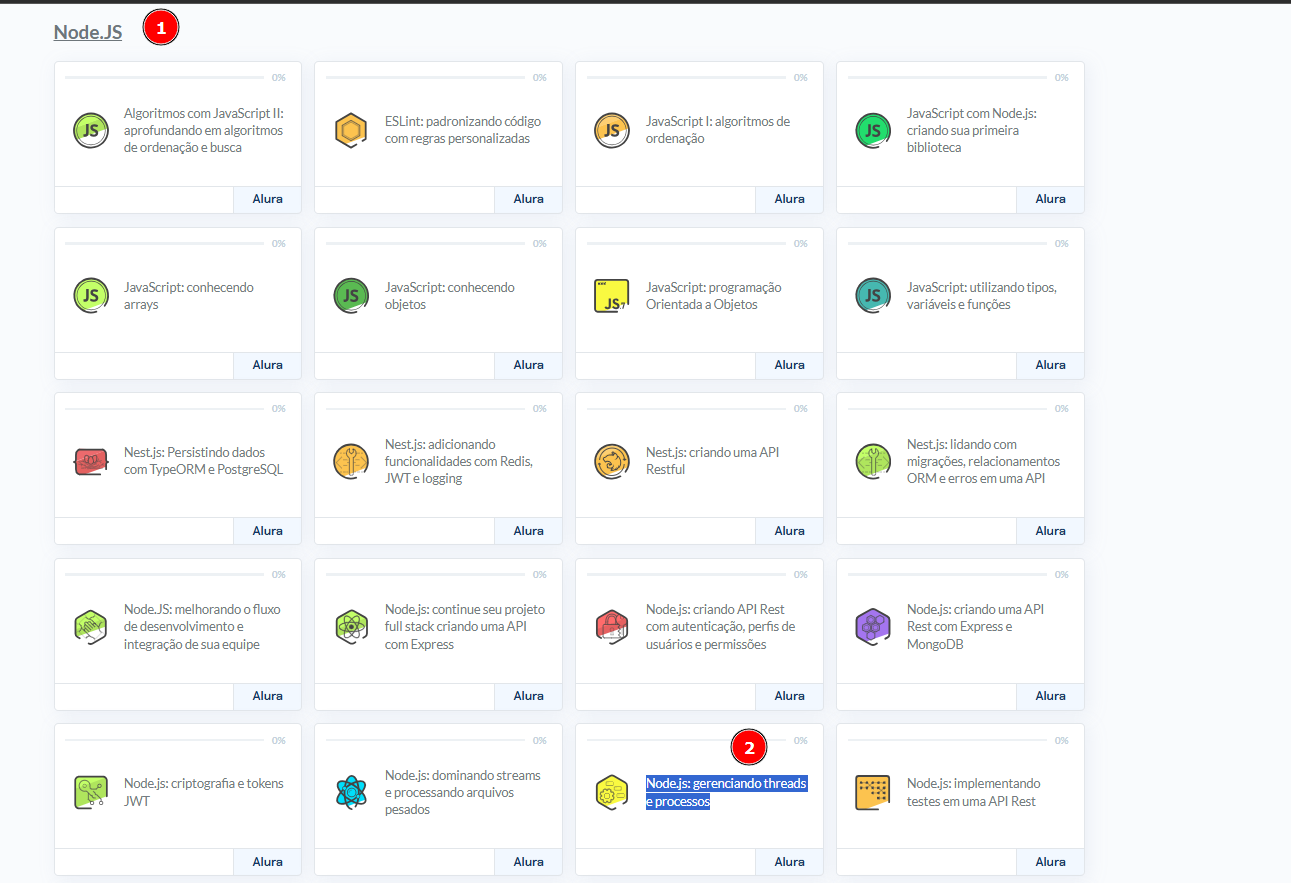Click progress bar on Algoritmos com JavaScript II card

point(165,77)
